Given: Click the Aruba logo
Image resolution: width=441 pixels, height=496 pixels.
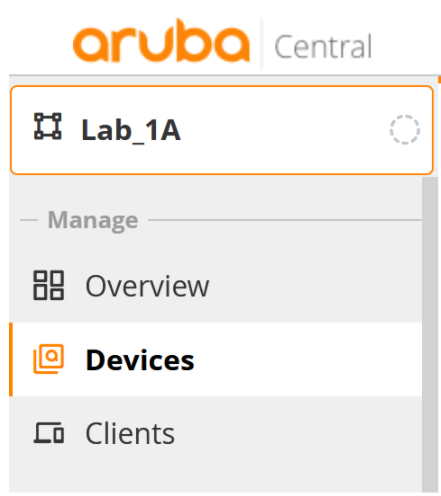Looking at the screenshot, I should tap(161, 40).
